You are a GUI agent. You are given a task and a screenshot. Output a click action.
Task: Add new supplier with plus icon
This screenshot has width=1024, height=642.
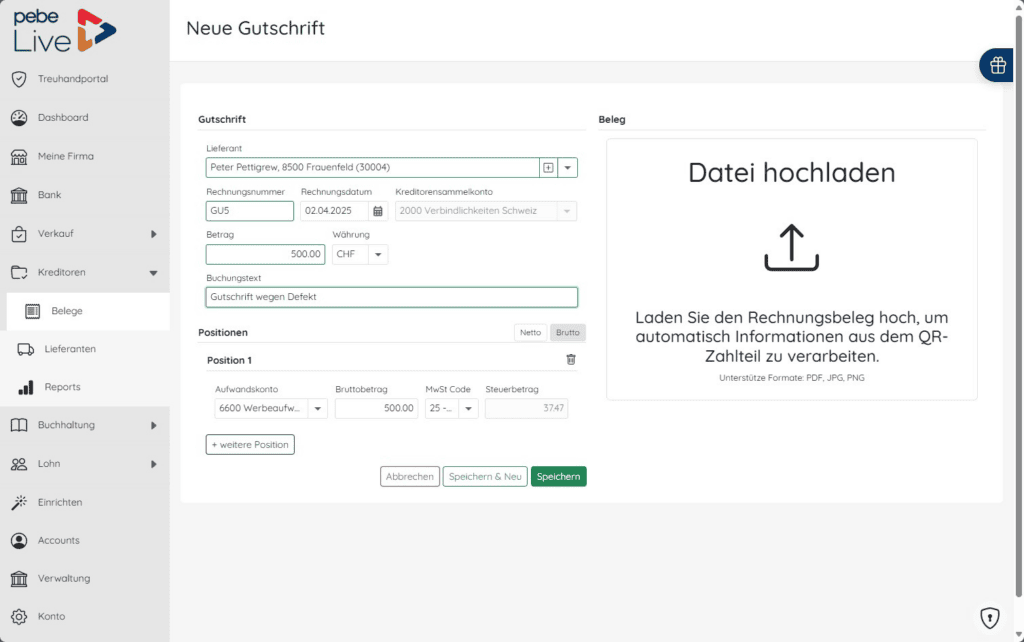pos(548,168)
